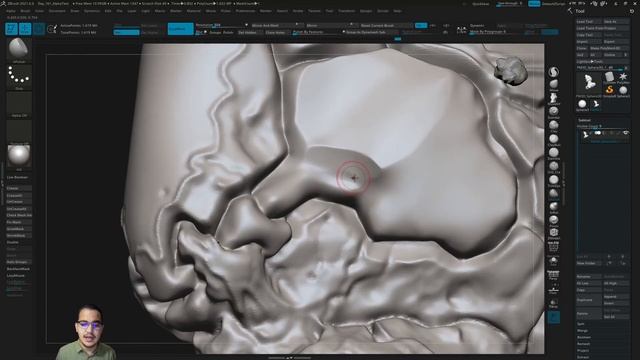This screenshot has height=360, width=640.
Task: Select the Cylinder3D tool thumbnail
Action: tap(609, 78)
